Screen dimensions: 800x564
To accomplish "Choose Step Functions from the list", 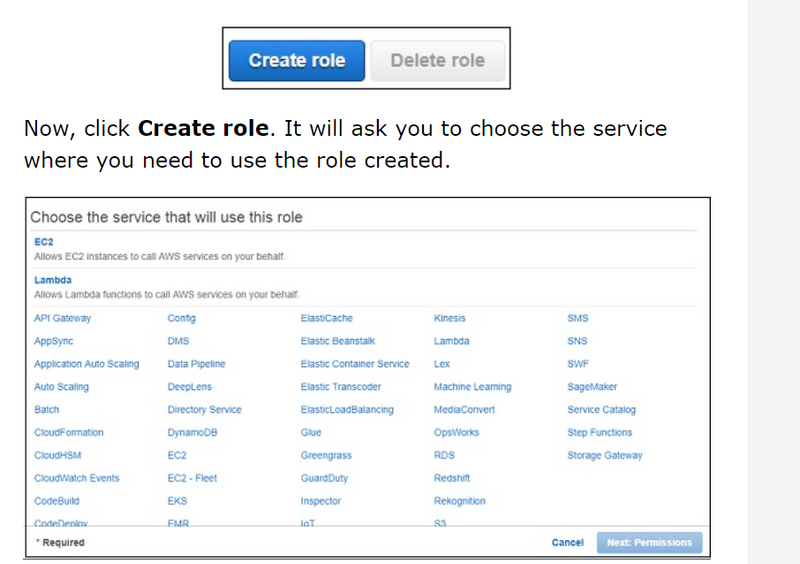I will pyautogui.click(x=599, y=433).
